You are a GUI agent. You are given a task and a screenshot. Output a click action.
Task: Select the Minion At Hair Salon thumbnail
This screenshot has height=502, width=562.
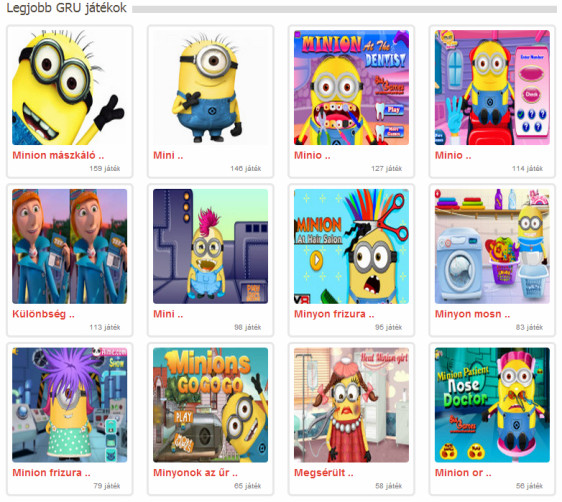pos(351,246)
